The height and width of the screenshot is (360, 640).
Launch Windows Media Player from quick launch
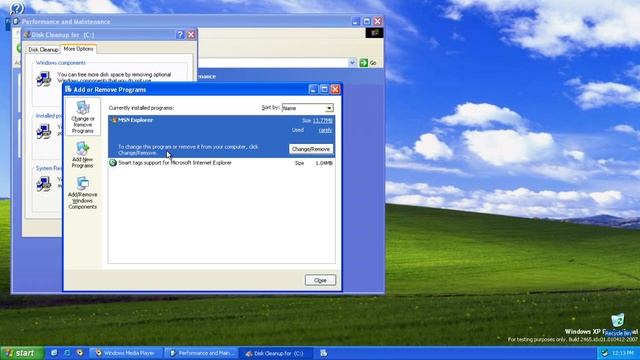point(80,353)
